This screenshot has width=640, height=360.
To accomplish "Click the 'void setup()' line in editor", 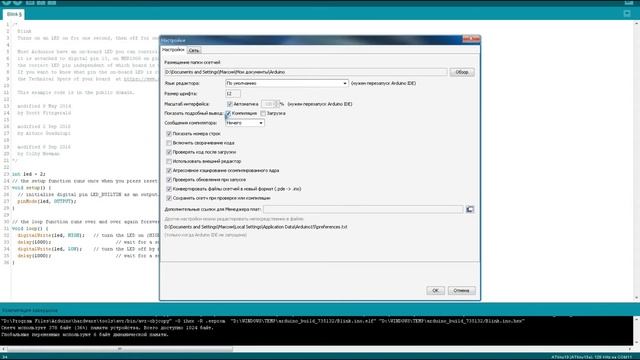I will (x=31, y=188).
